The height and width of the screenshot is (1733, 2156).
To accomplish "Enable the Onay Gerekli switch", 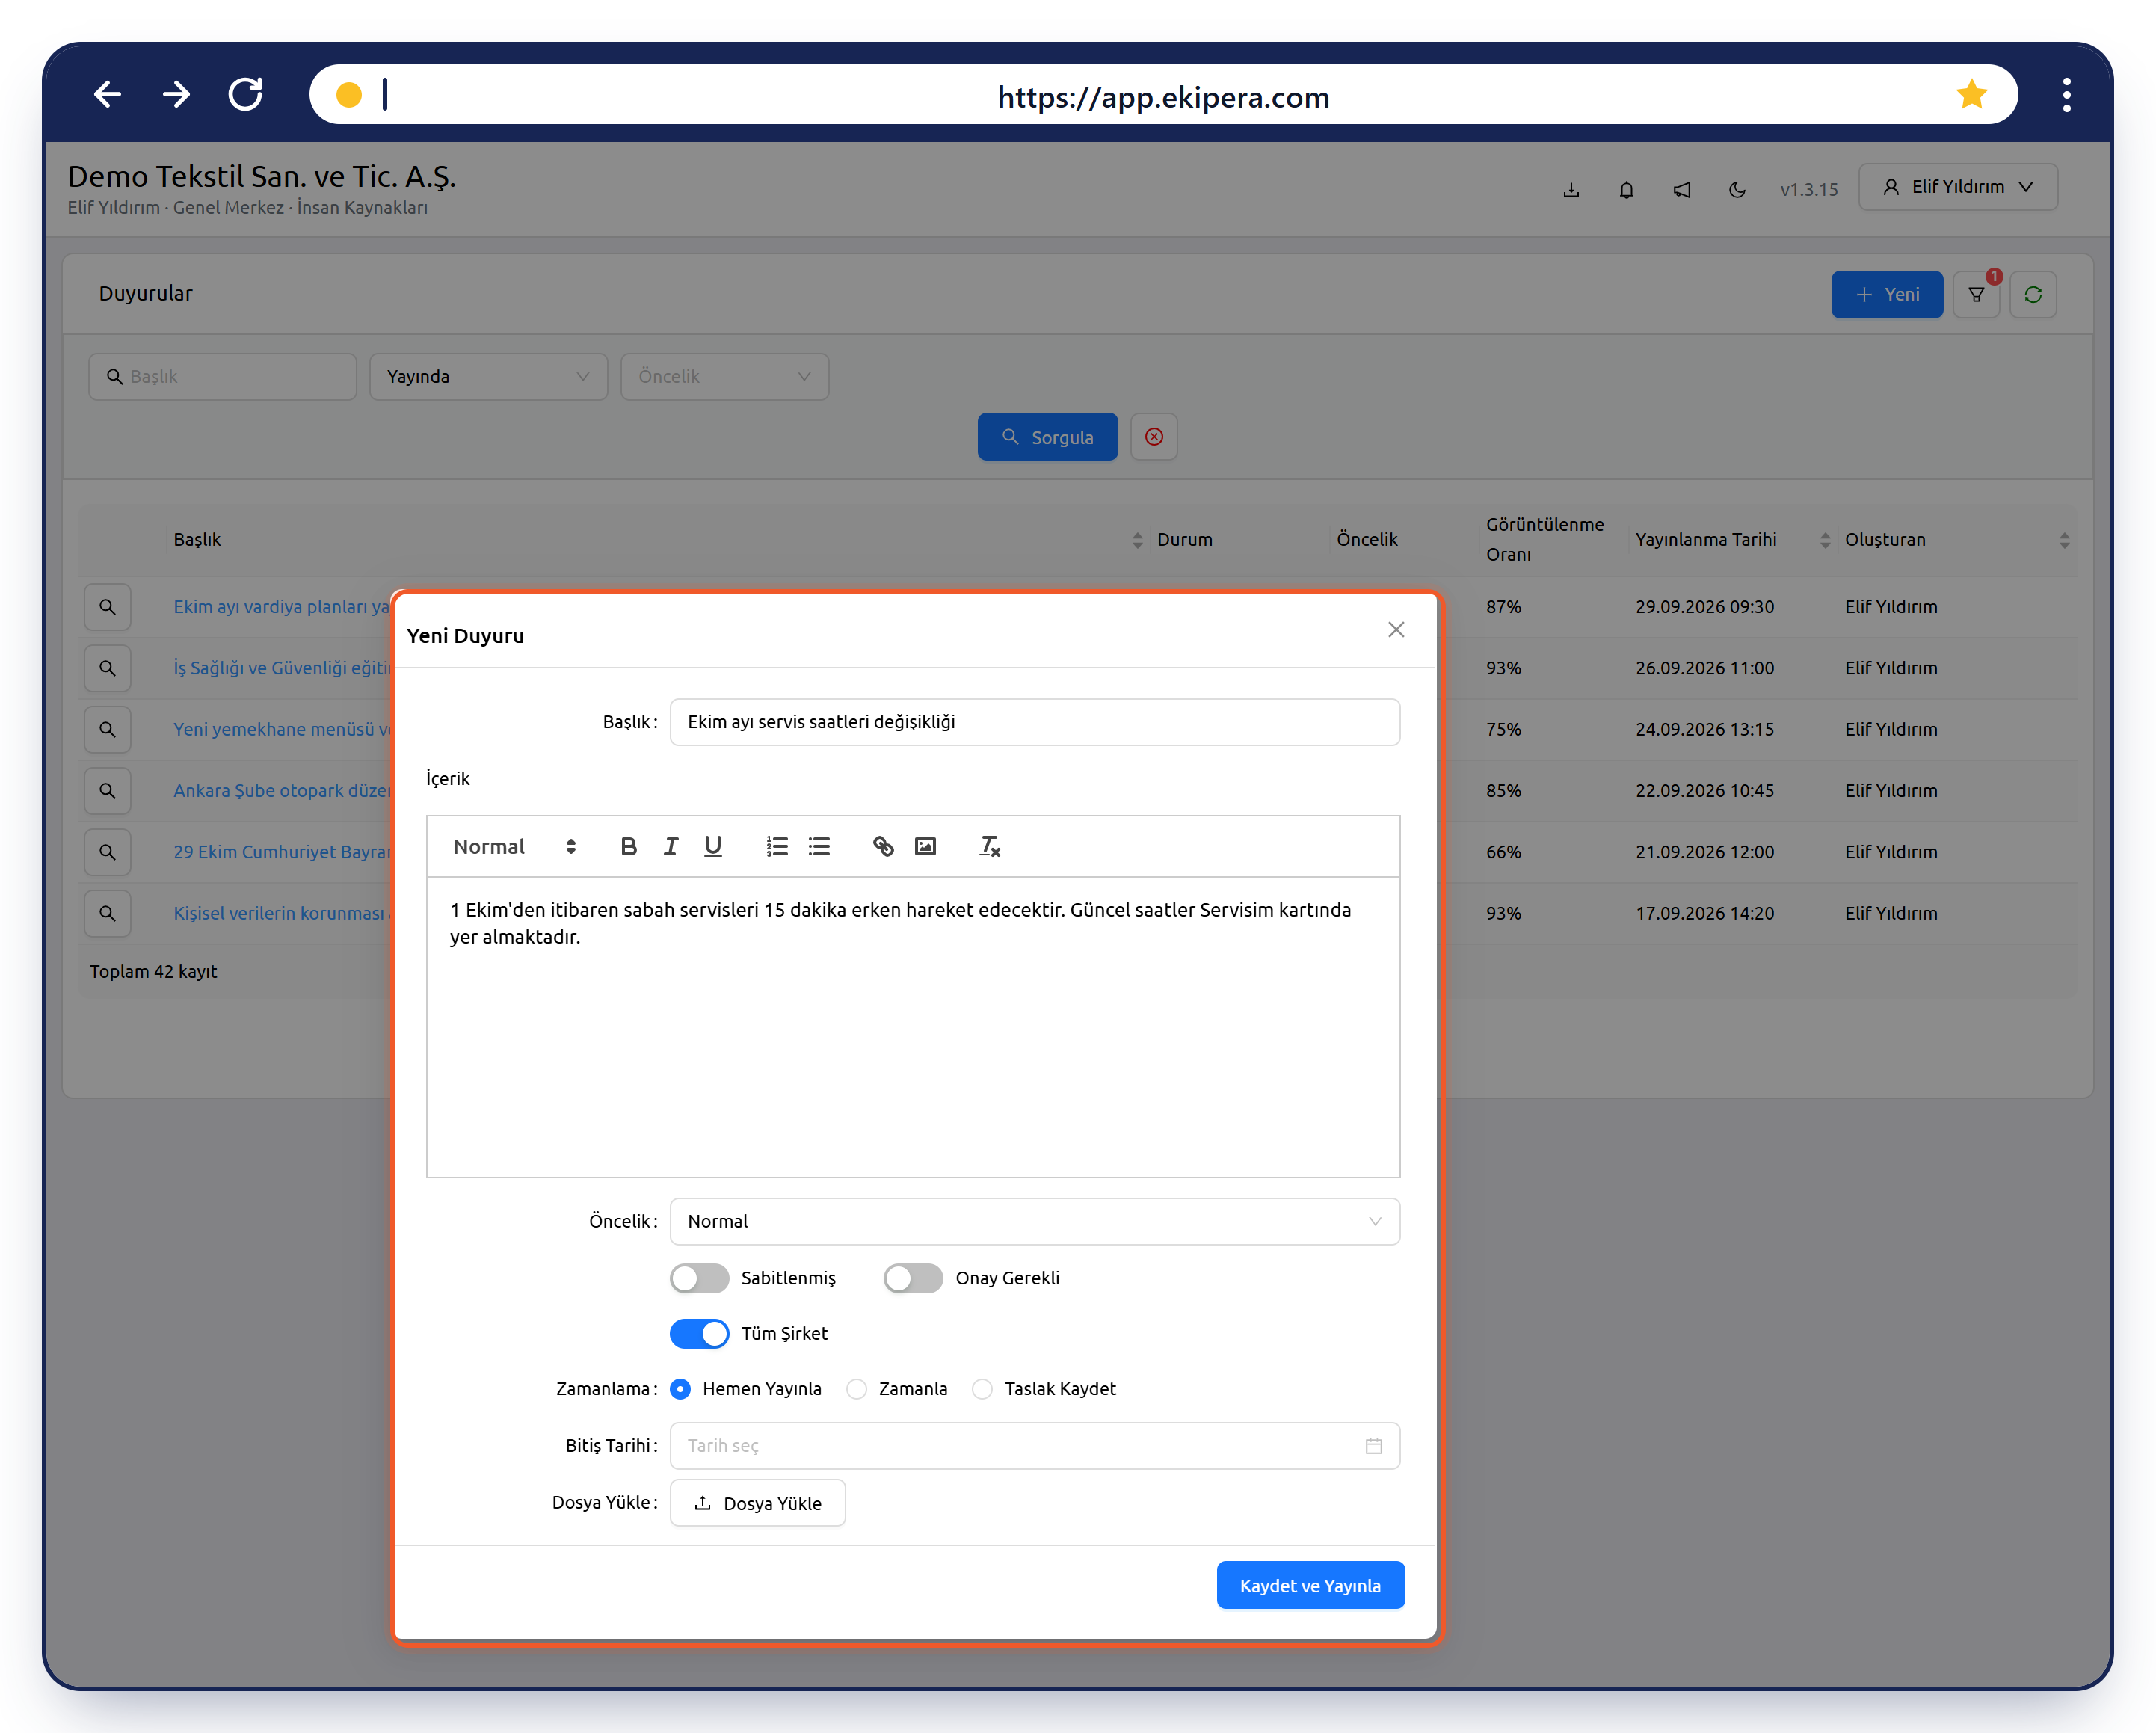I will point(913,1278).
